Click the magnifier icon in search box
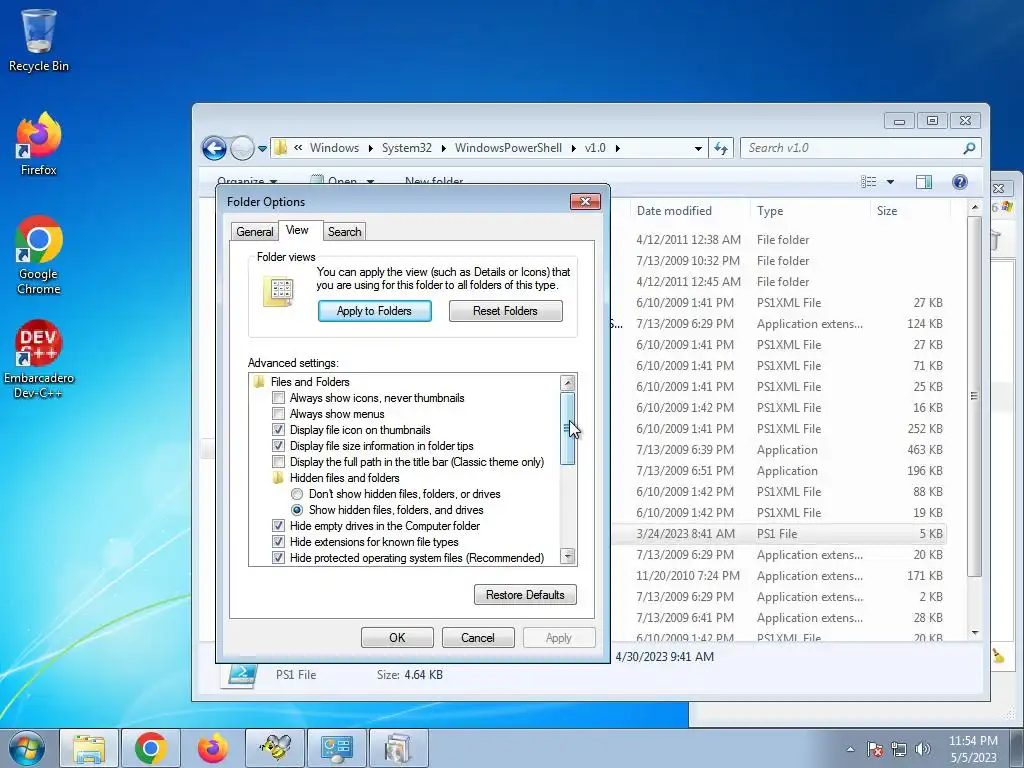The image size is (1024, 768). tap(969, 148)
